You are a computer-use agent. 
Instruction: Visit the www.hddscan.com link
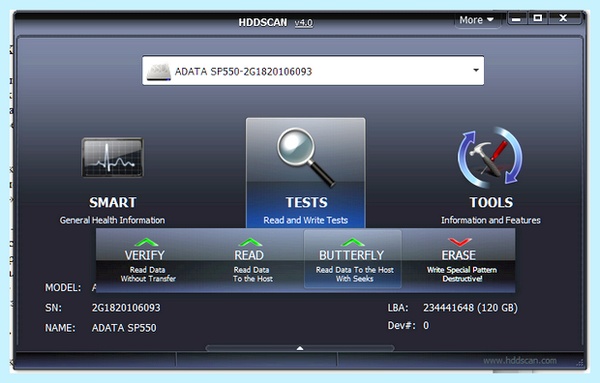click(520, 360)
